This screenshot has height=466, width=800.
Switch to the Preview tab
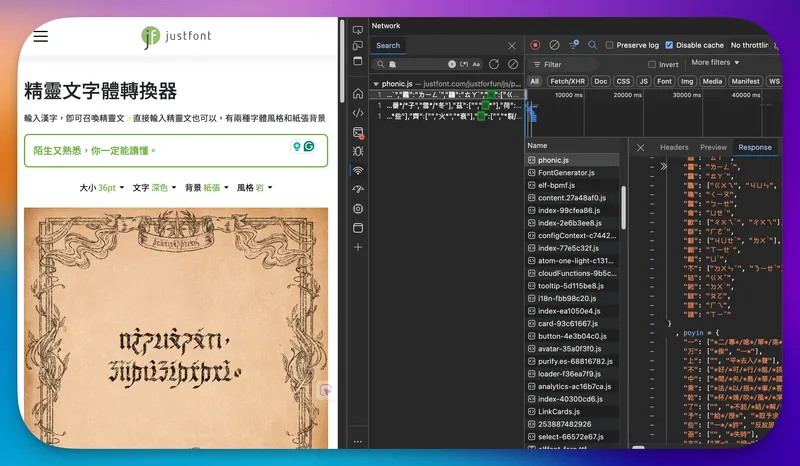713,147
